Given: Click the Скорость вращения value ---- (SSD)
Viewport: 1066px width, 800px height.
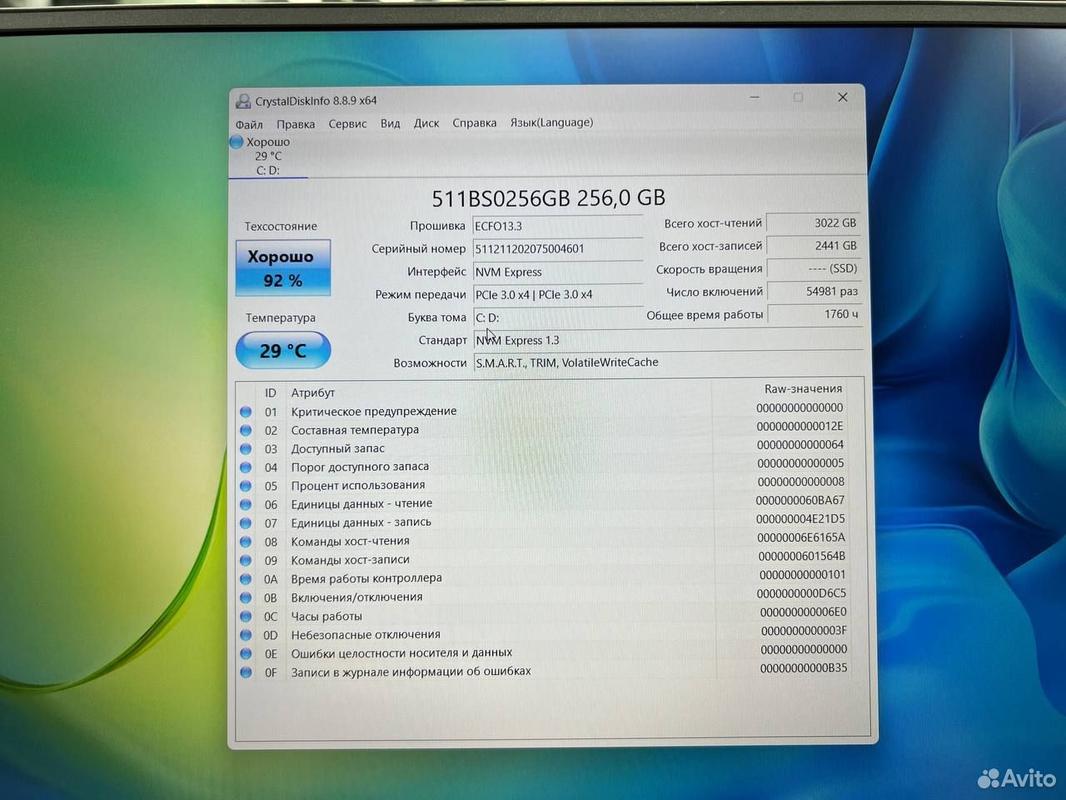Looking at the screenshot, I should coord(814,268).
